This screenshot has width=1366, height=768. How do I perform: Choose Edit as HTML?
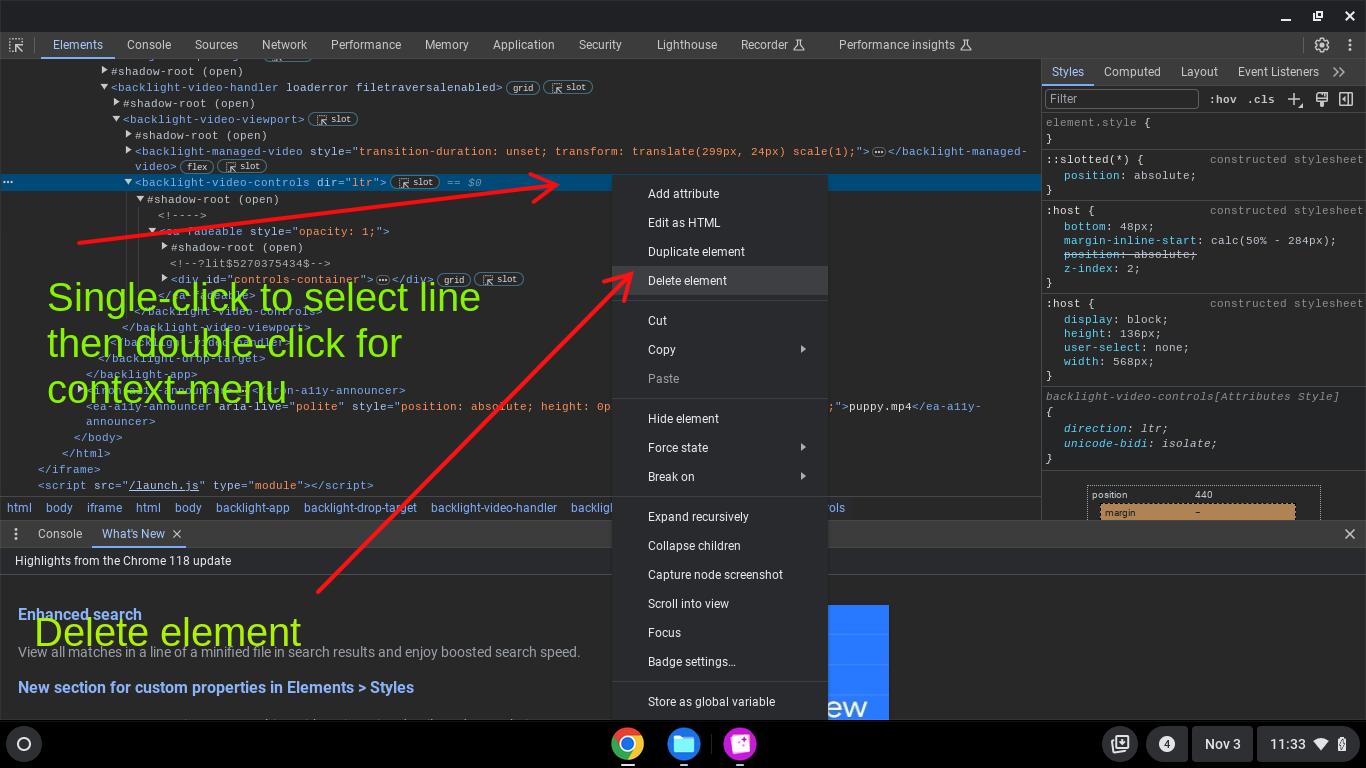[720, 223]
